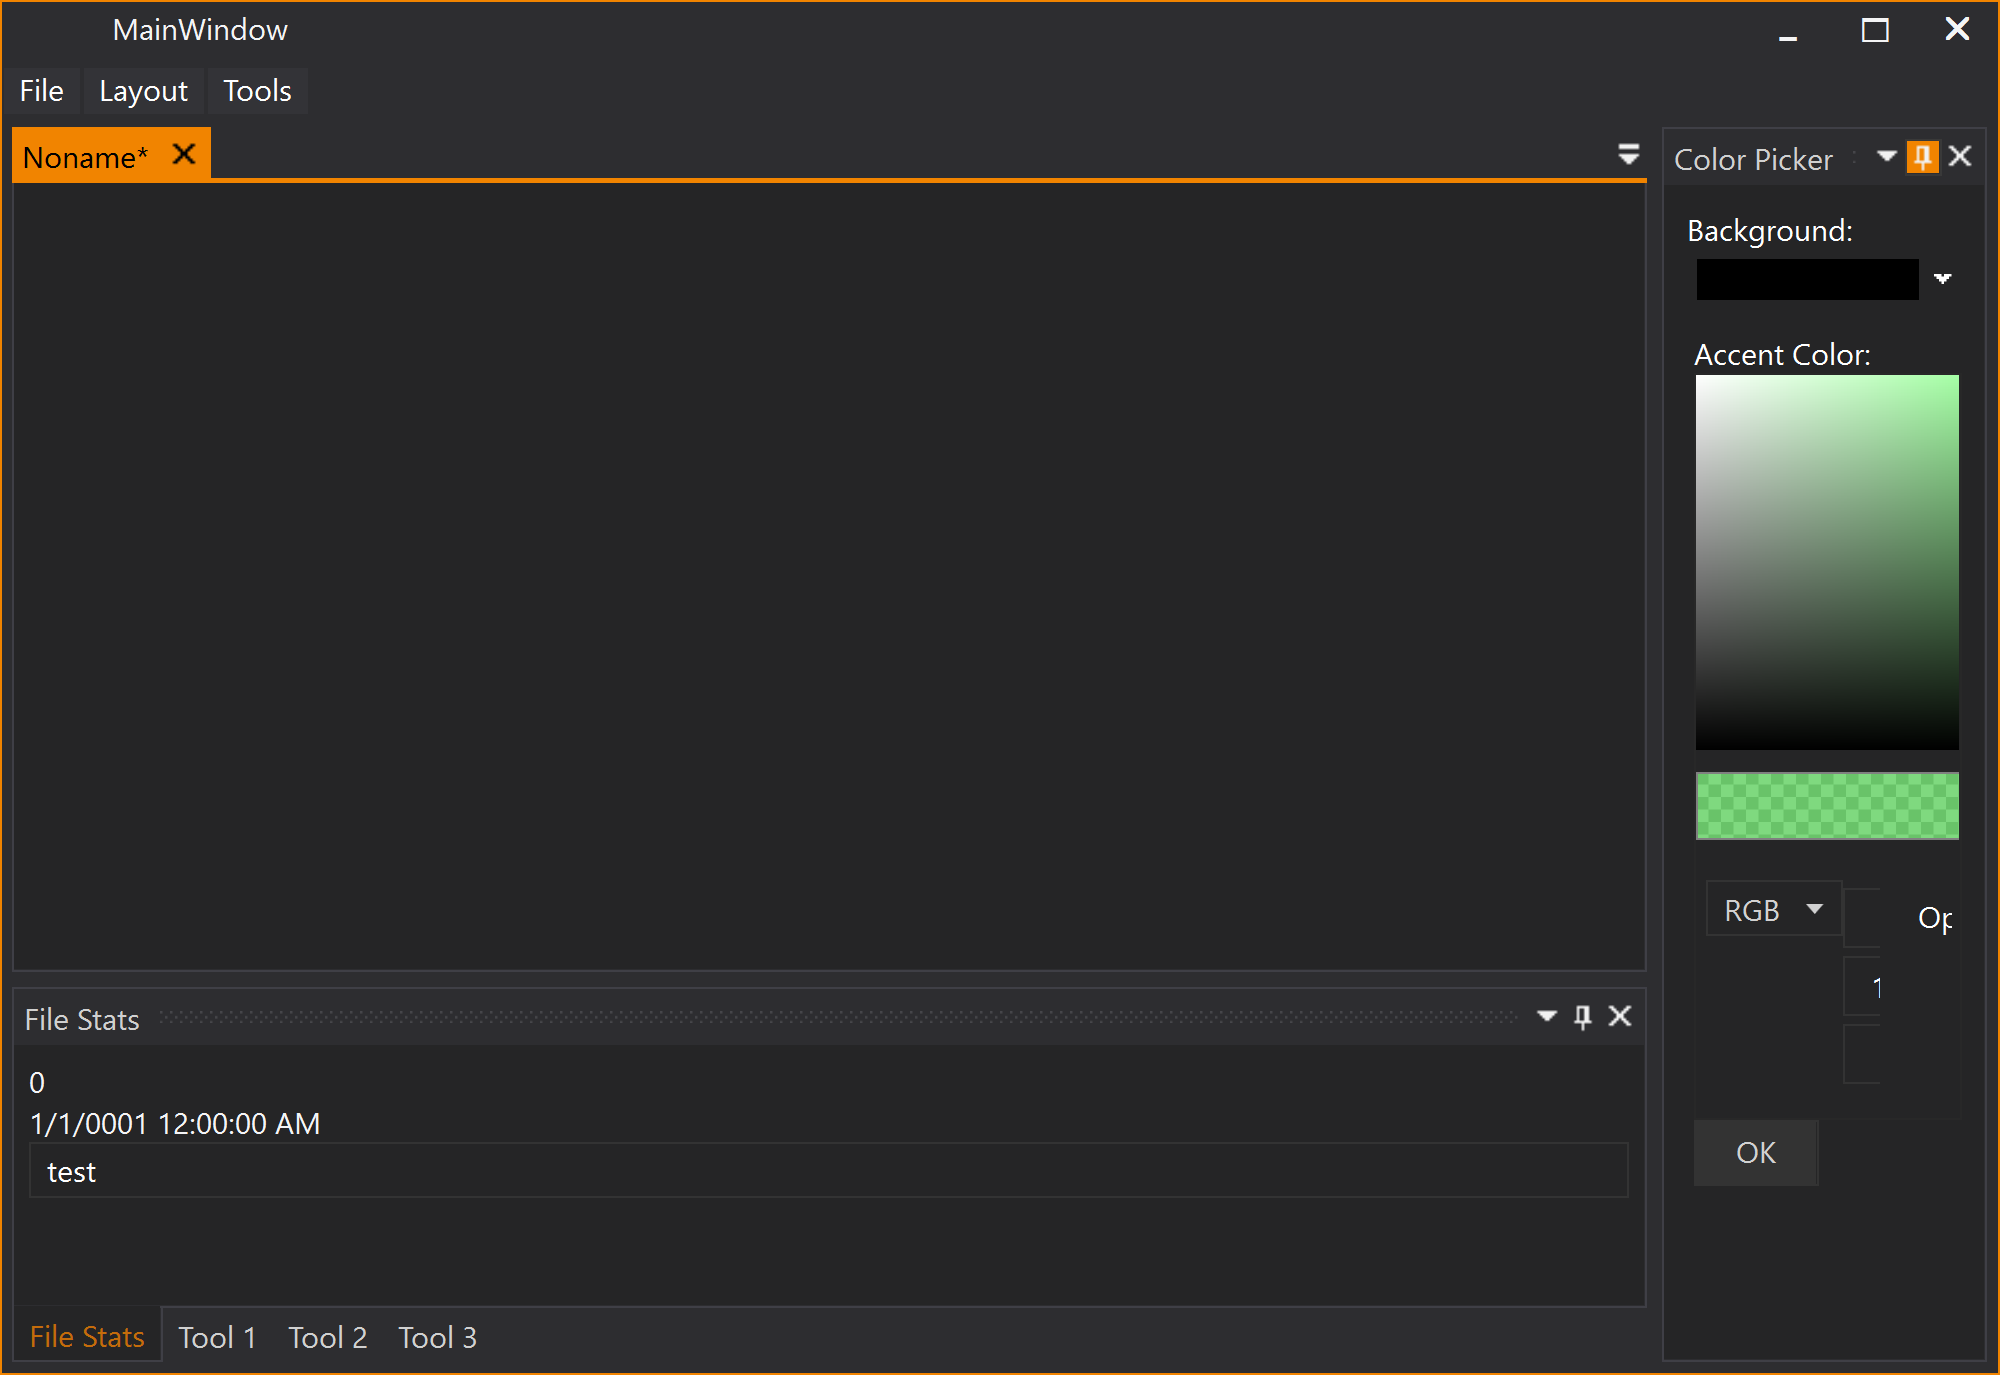Expand the Background color dropdown
Viewport: 2000px width, 1375px height.
1942,279
